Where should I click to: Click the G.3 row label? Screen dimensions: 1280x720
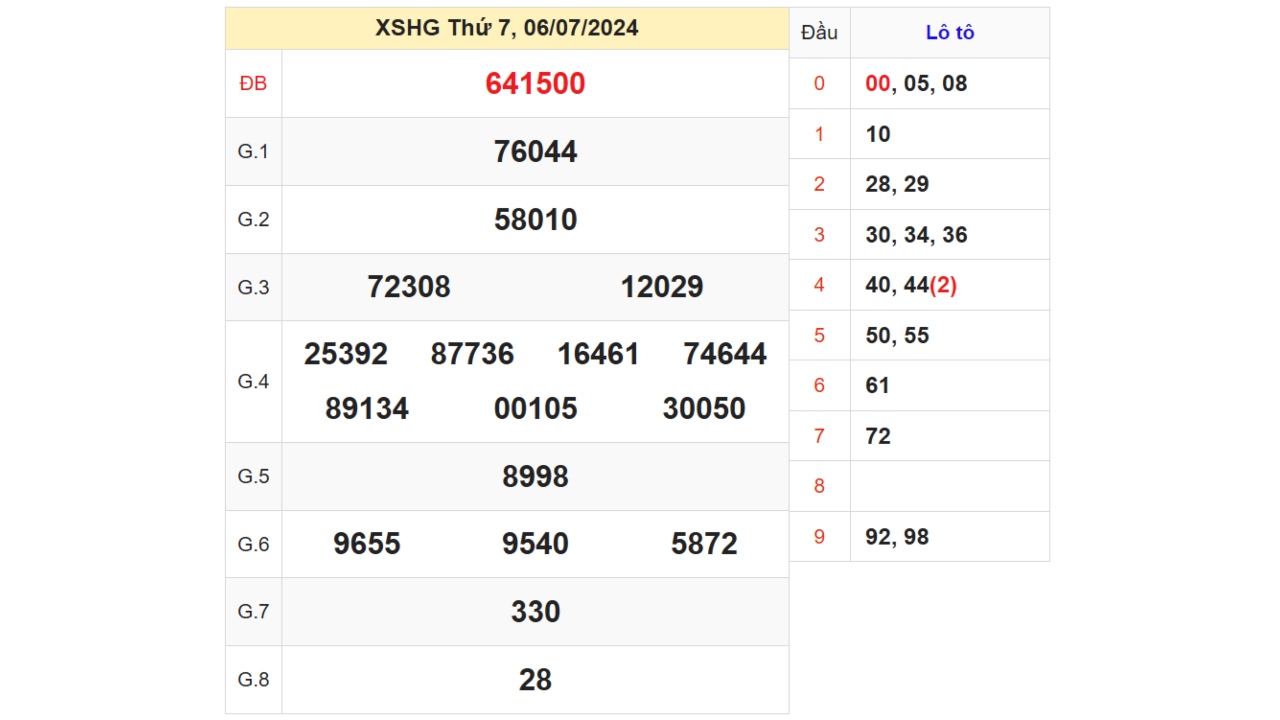tap(254, 288)
